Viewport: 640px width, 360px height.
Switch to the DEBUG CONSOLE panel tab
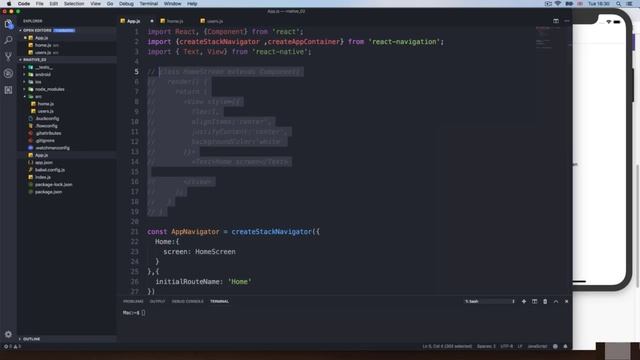coord(187,302)
